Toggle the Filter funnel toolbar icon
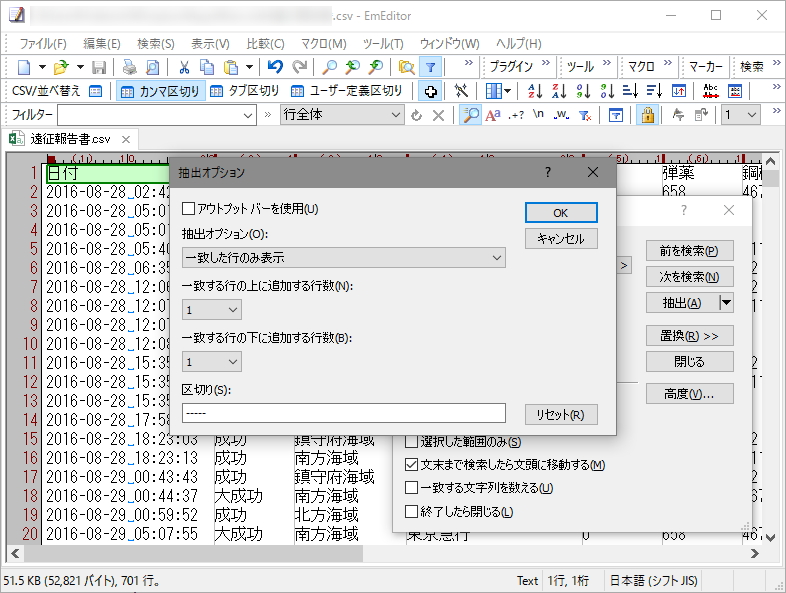 (430, 67)
